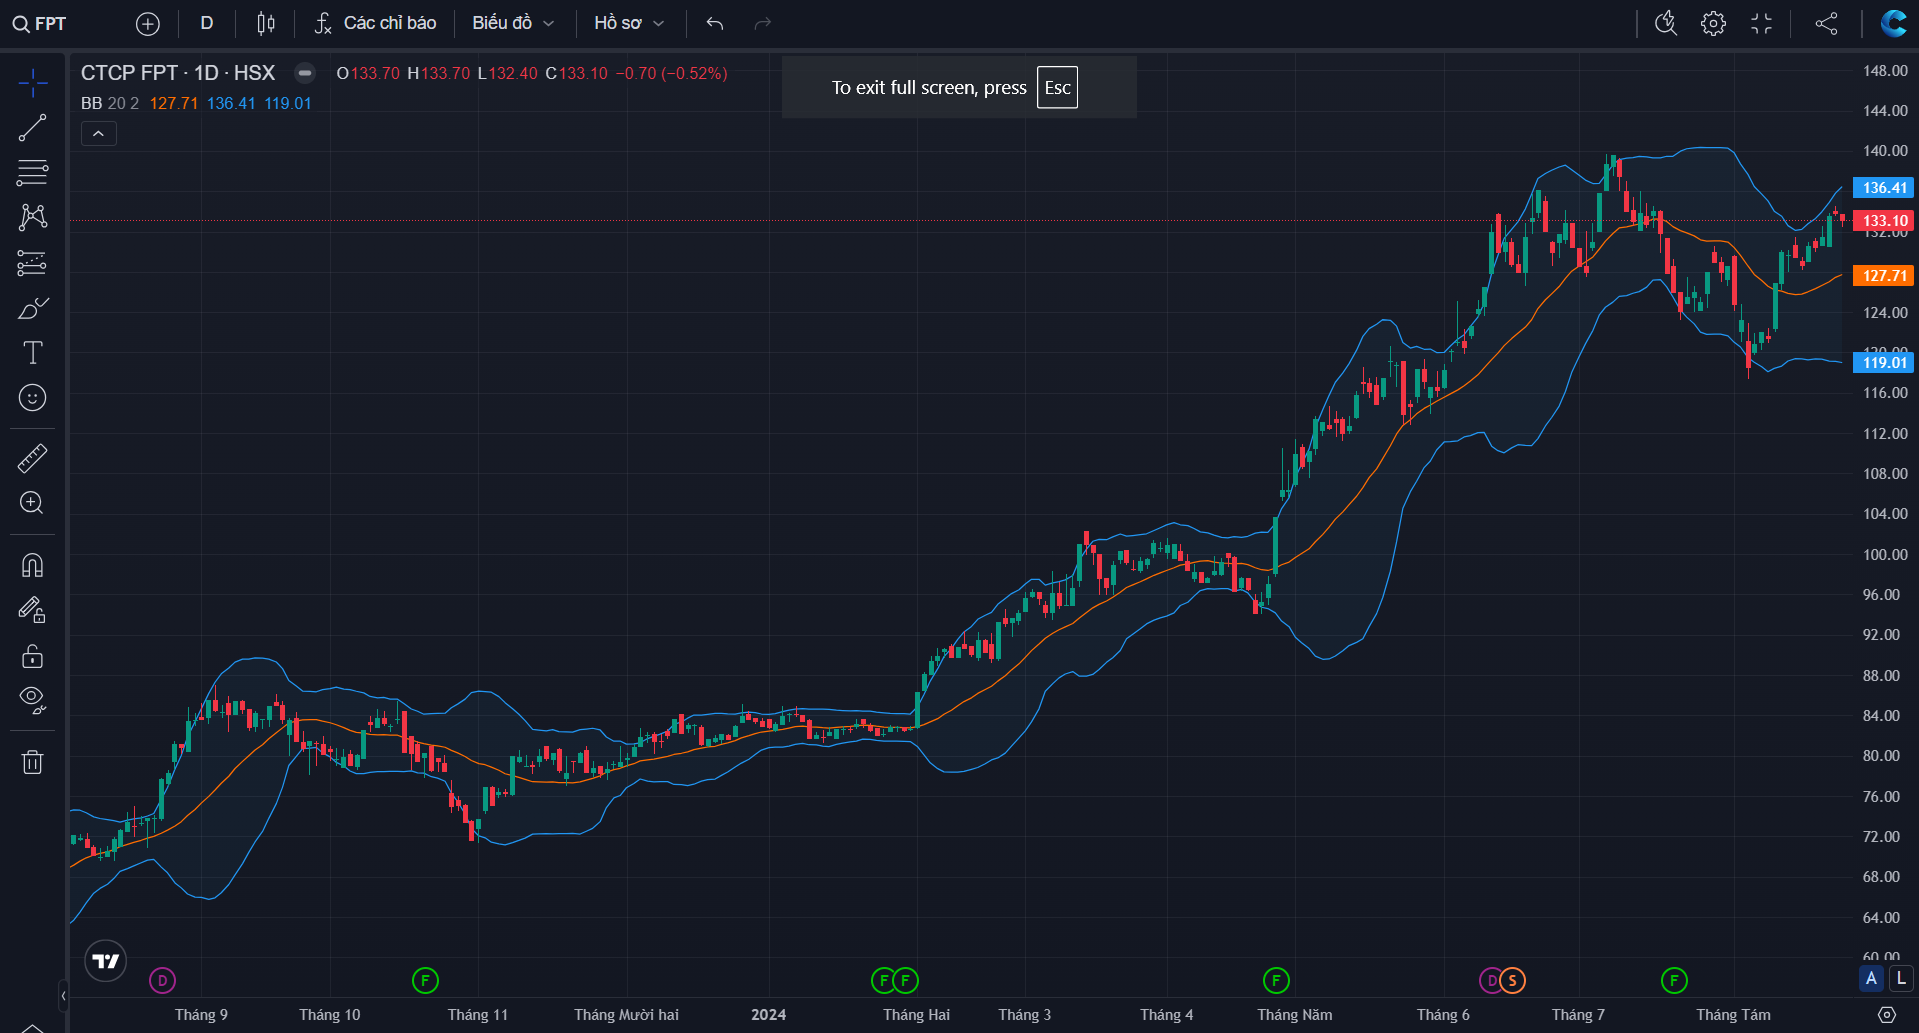Click the add symbol plus icon

pos(148,24)
